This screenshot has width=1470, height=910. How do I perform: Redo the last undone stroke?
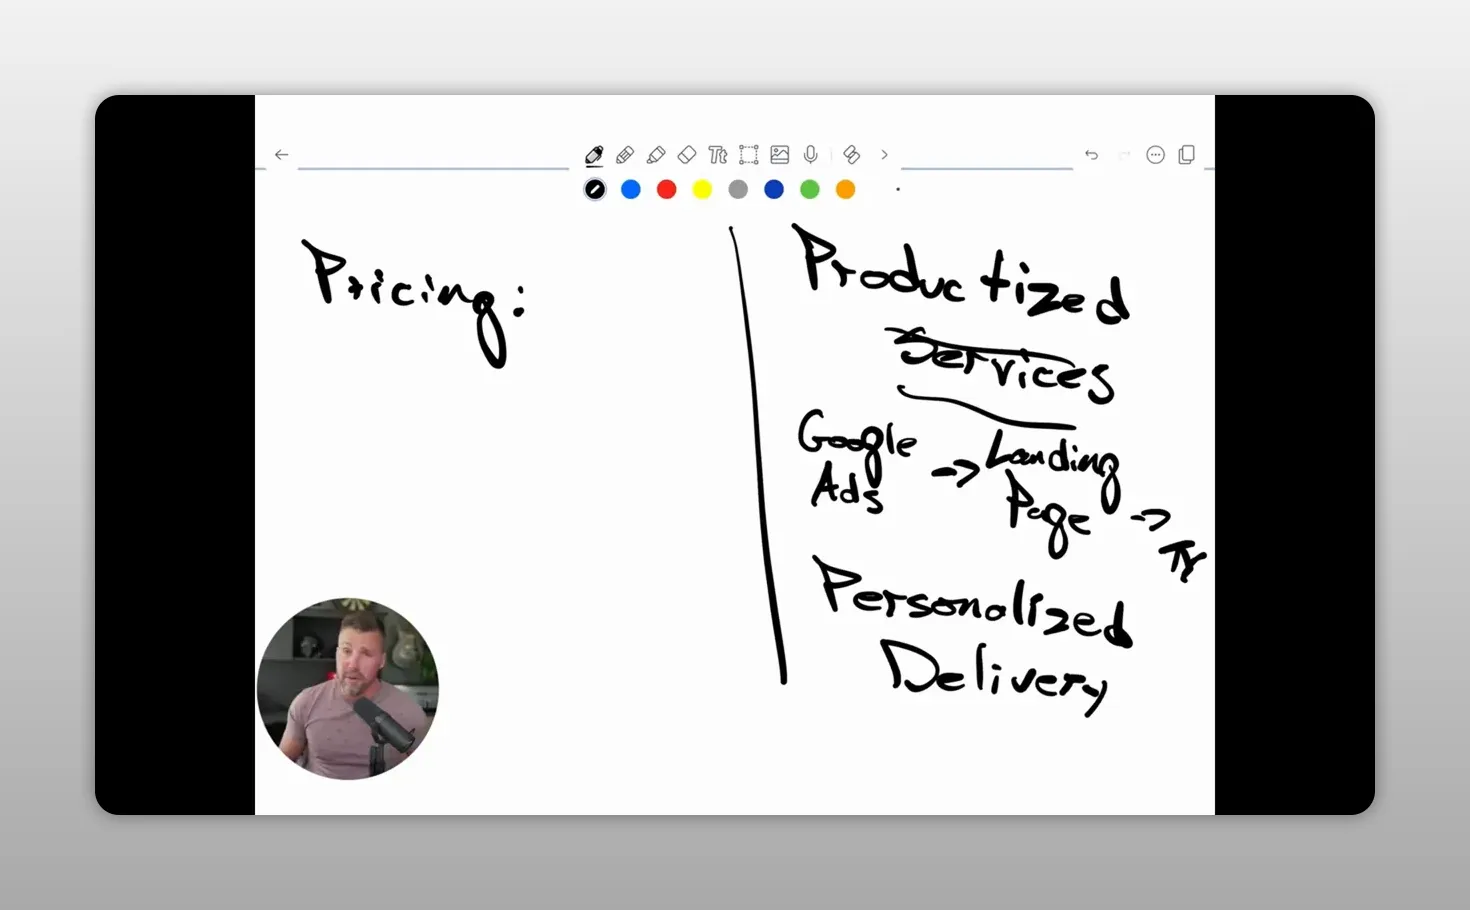pyautogui.click(x=1123, y=155)
